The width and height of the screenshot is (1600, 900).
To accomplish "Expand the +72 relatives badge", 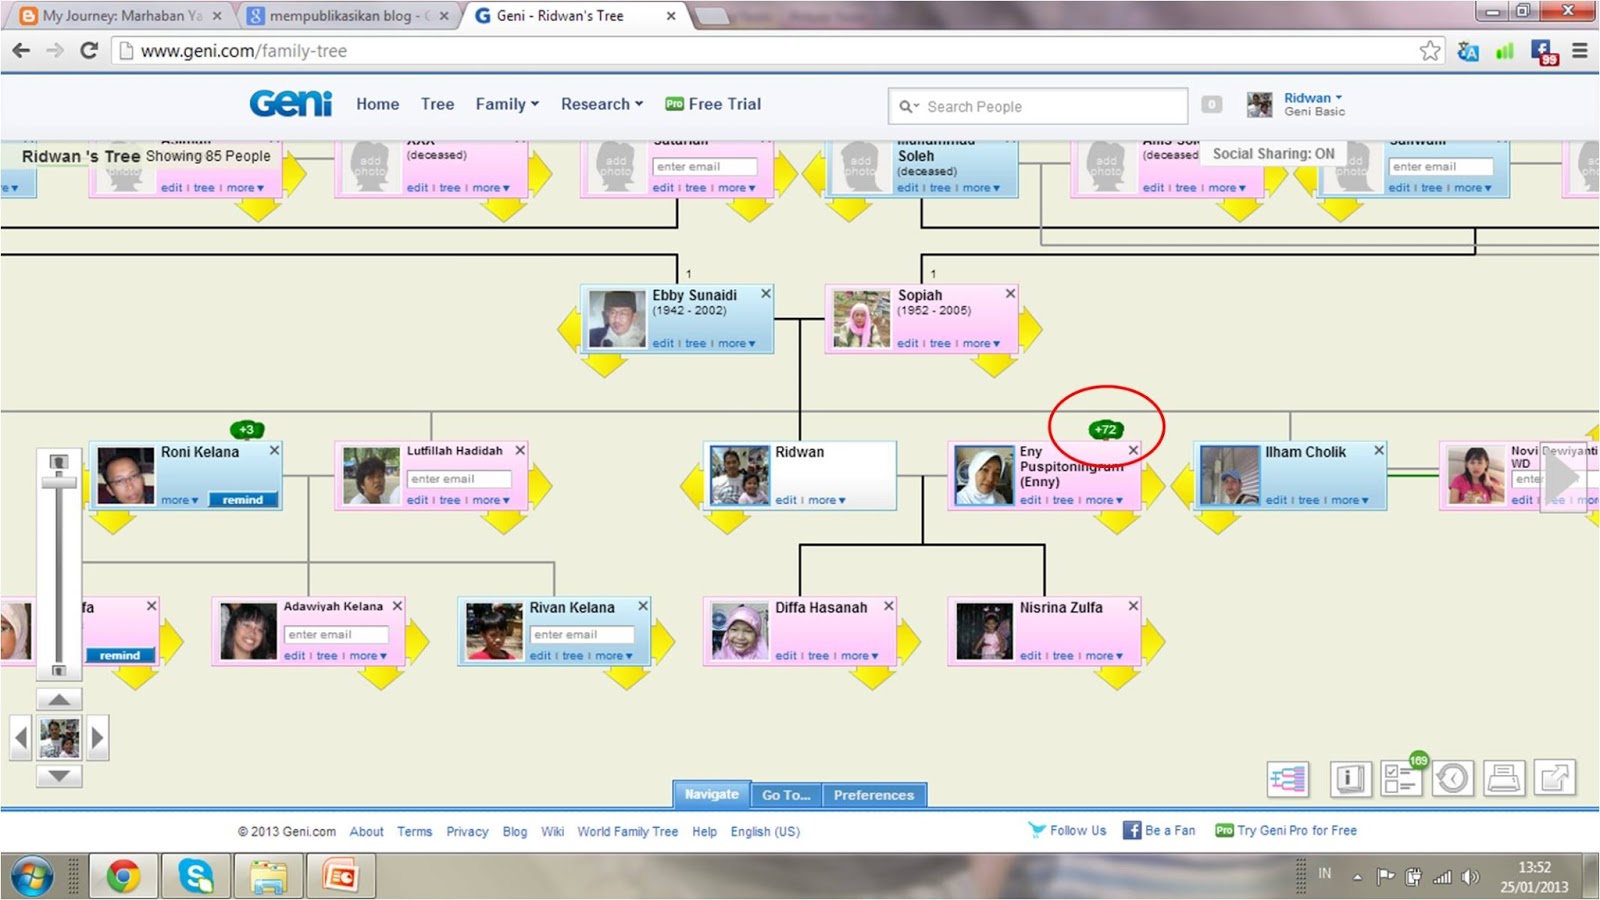I will [x=1106, y=429].
